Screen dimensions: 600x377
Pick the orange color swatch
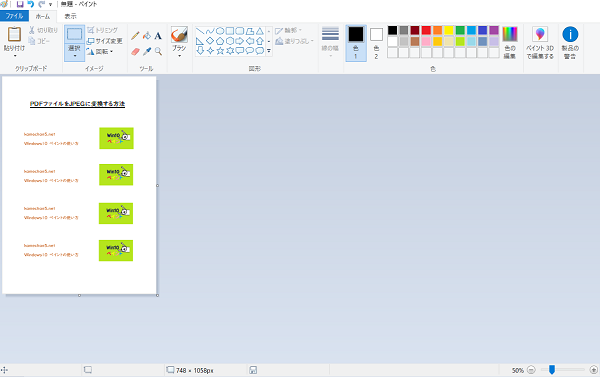(437, 30)
